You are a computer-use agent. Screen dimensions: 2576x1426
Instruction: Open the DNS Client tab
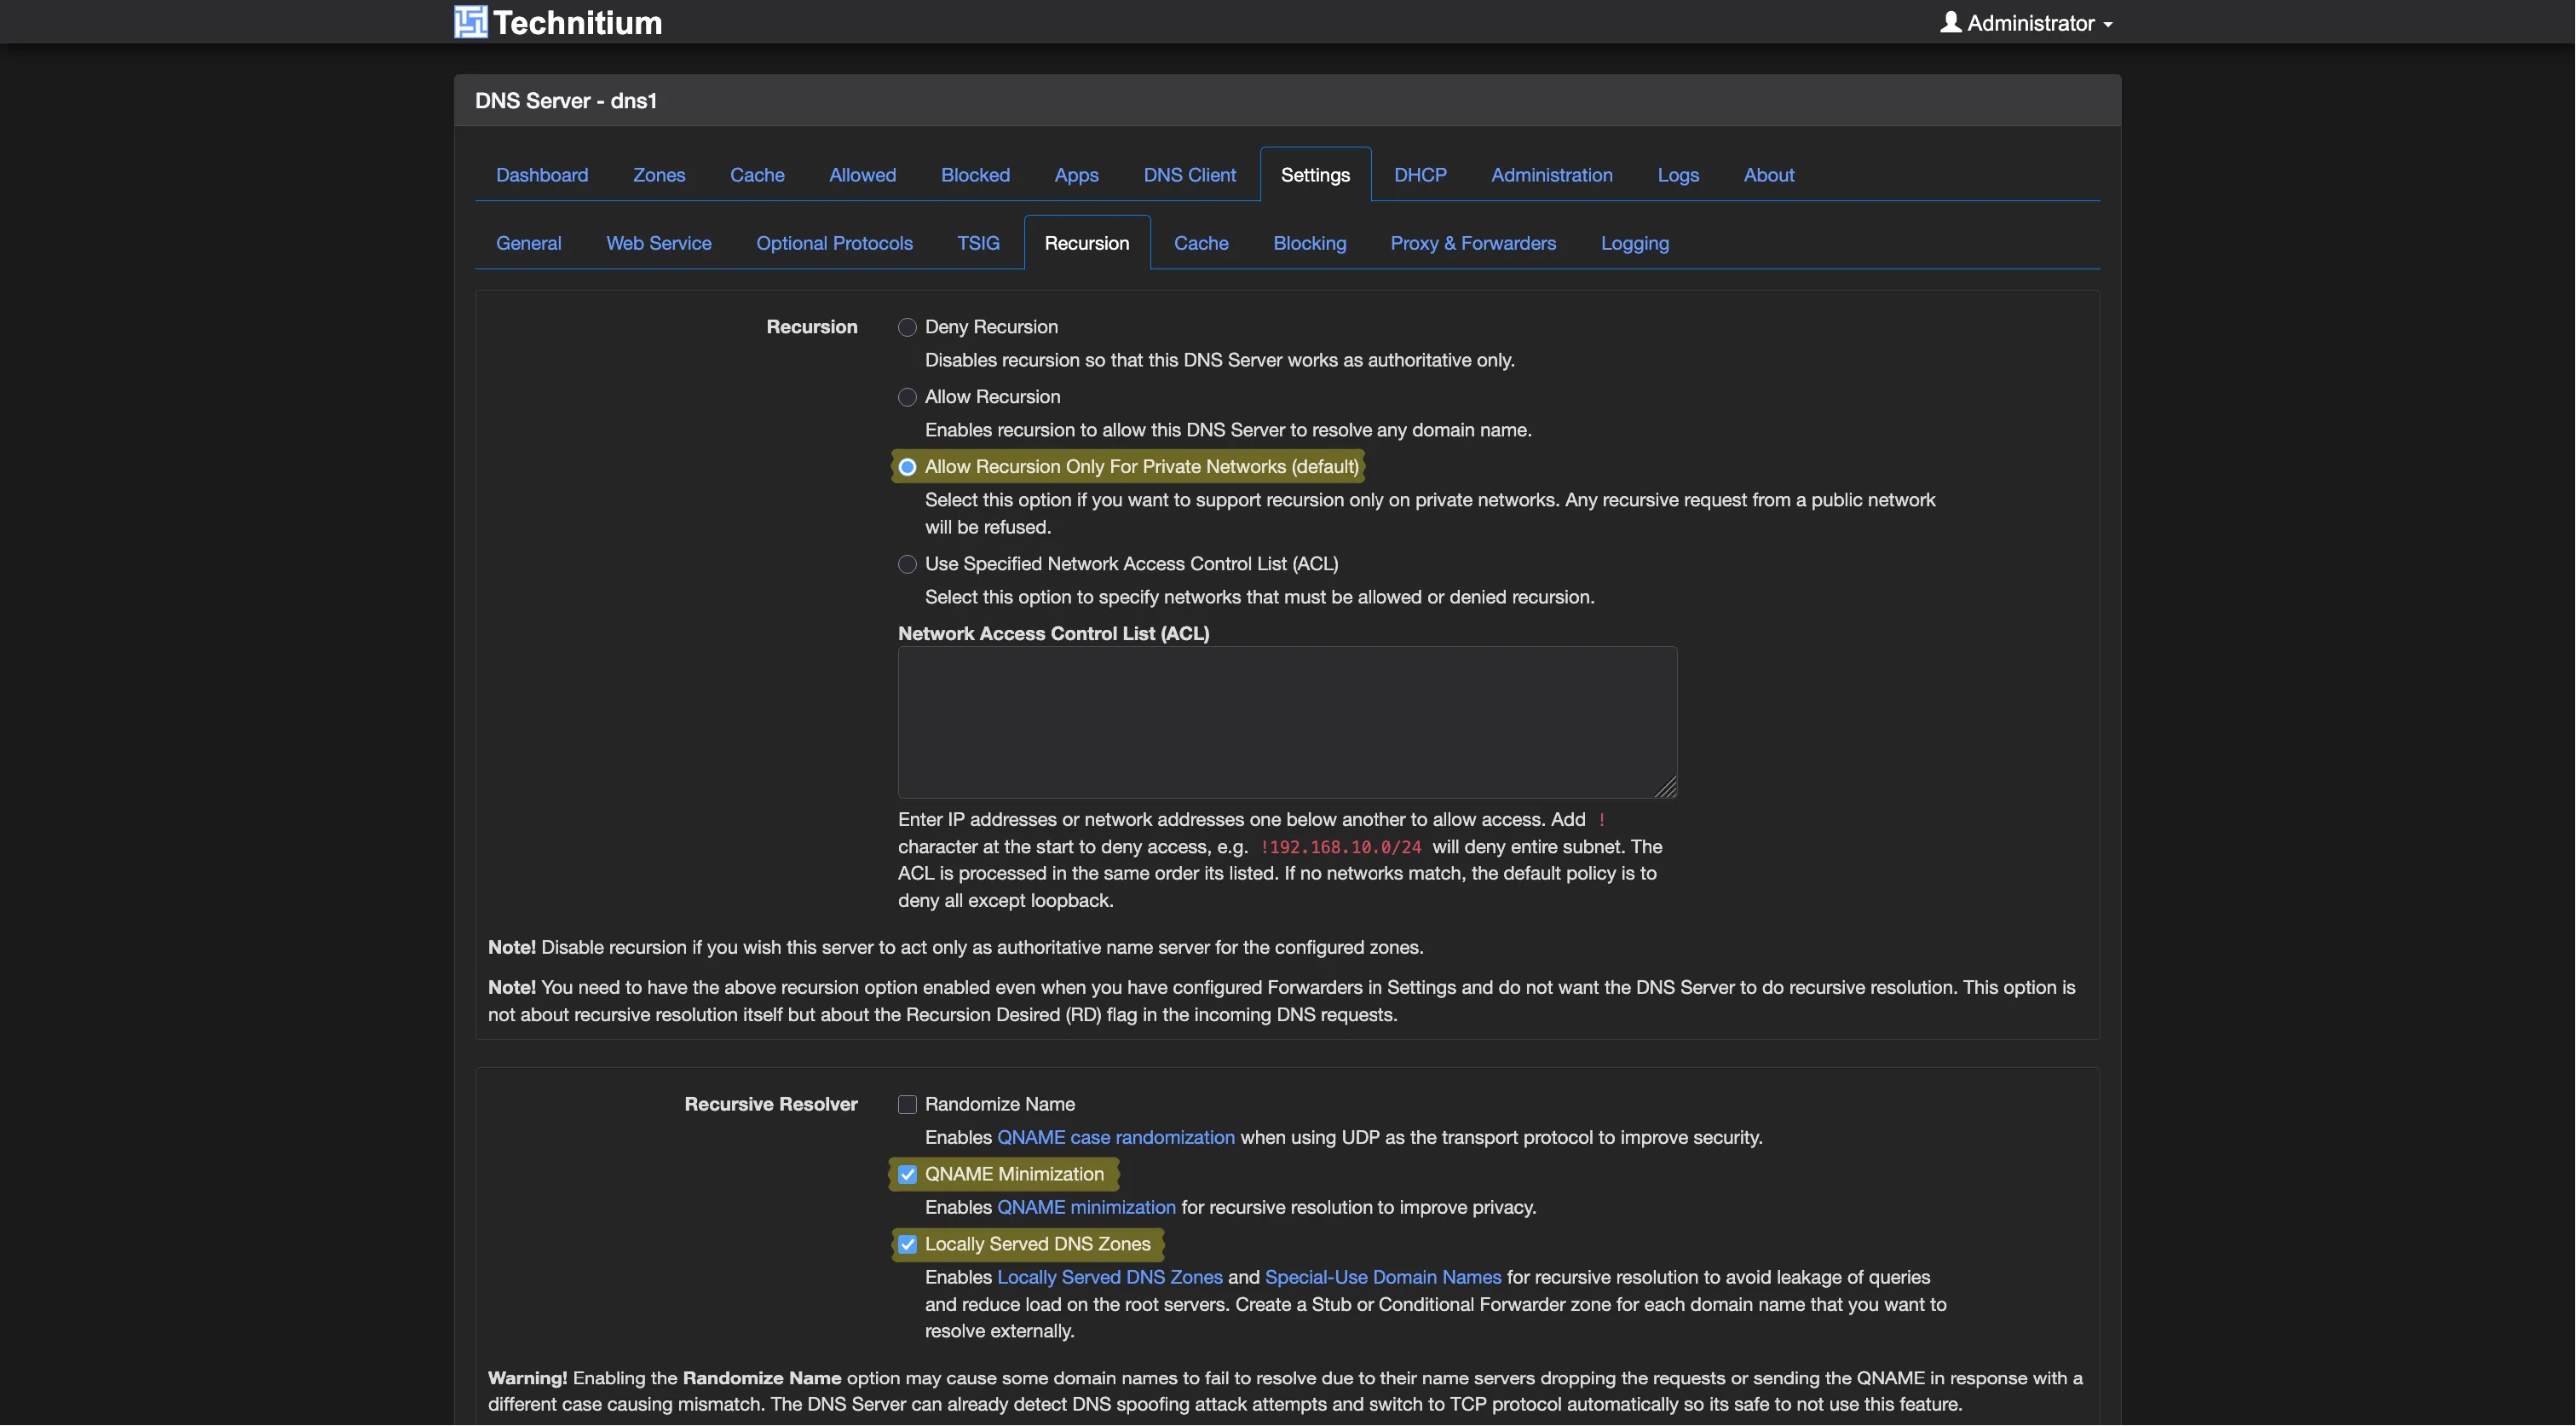point(1189,175)
